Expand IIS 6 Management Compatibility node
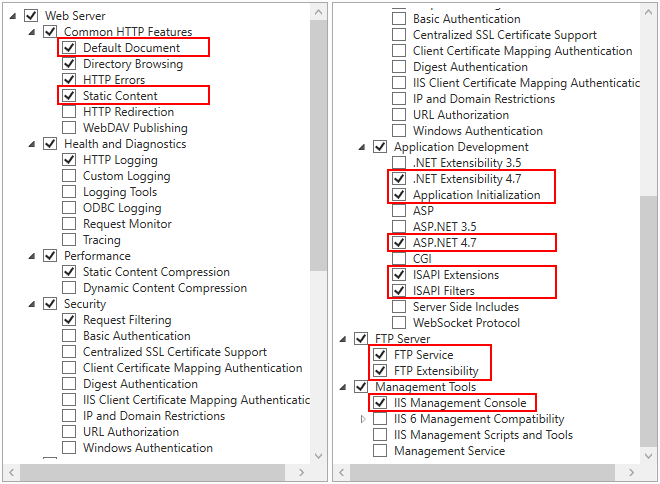This screenshot has height=484, width=660. click(363, 419)
